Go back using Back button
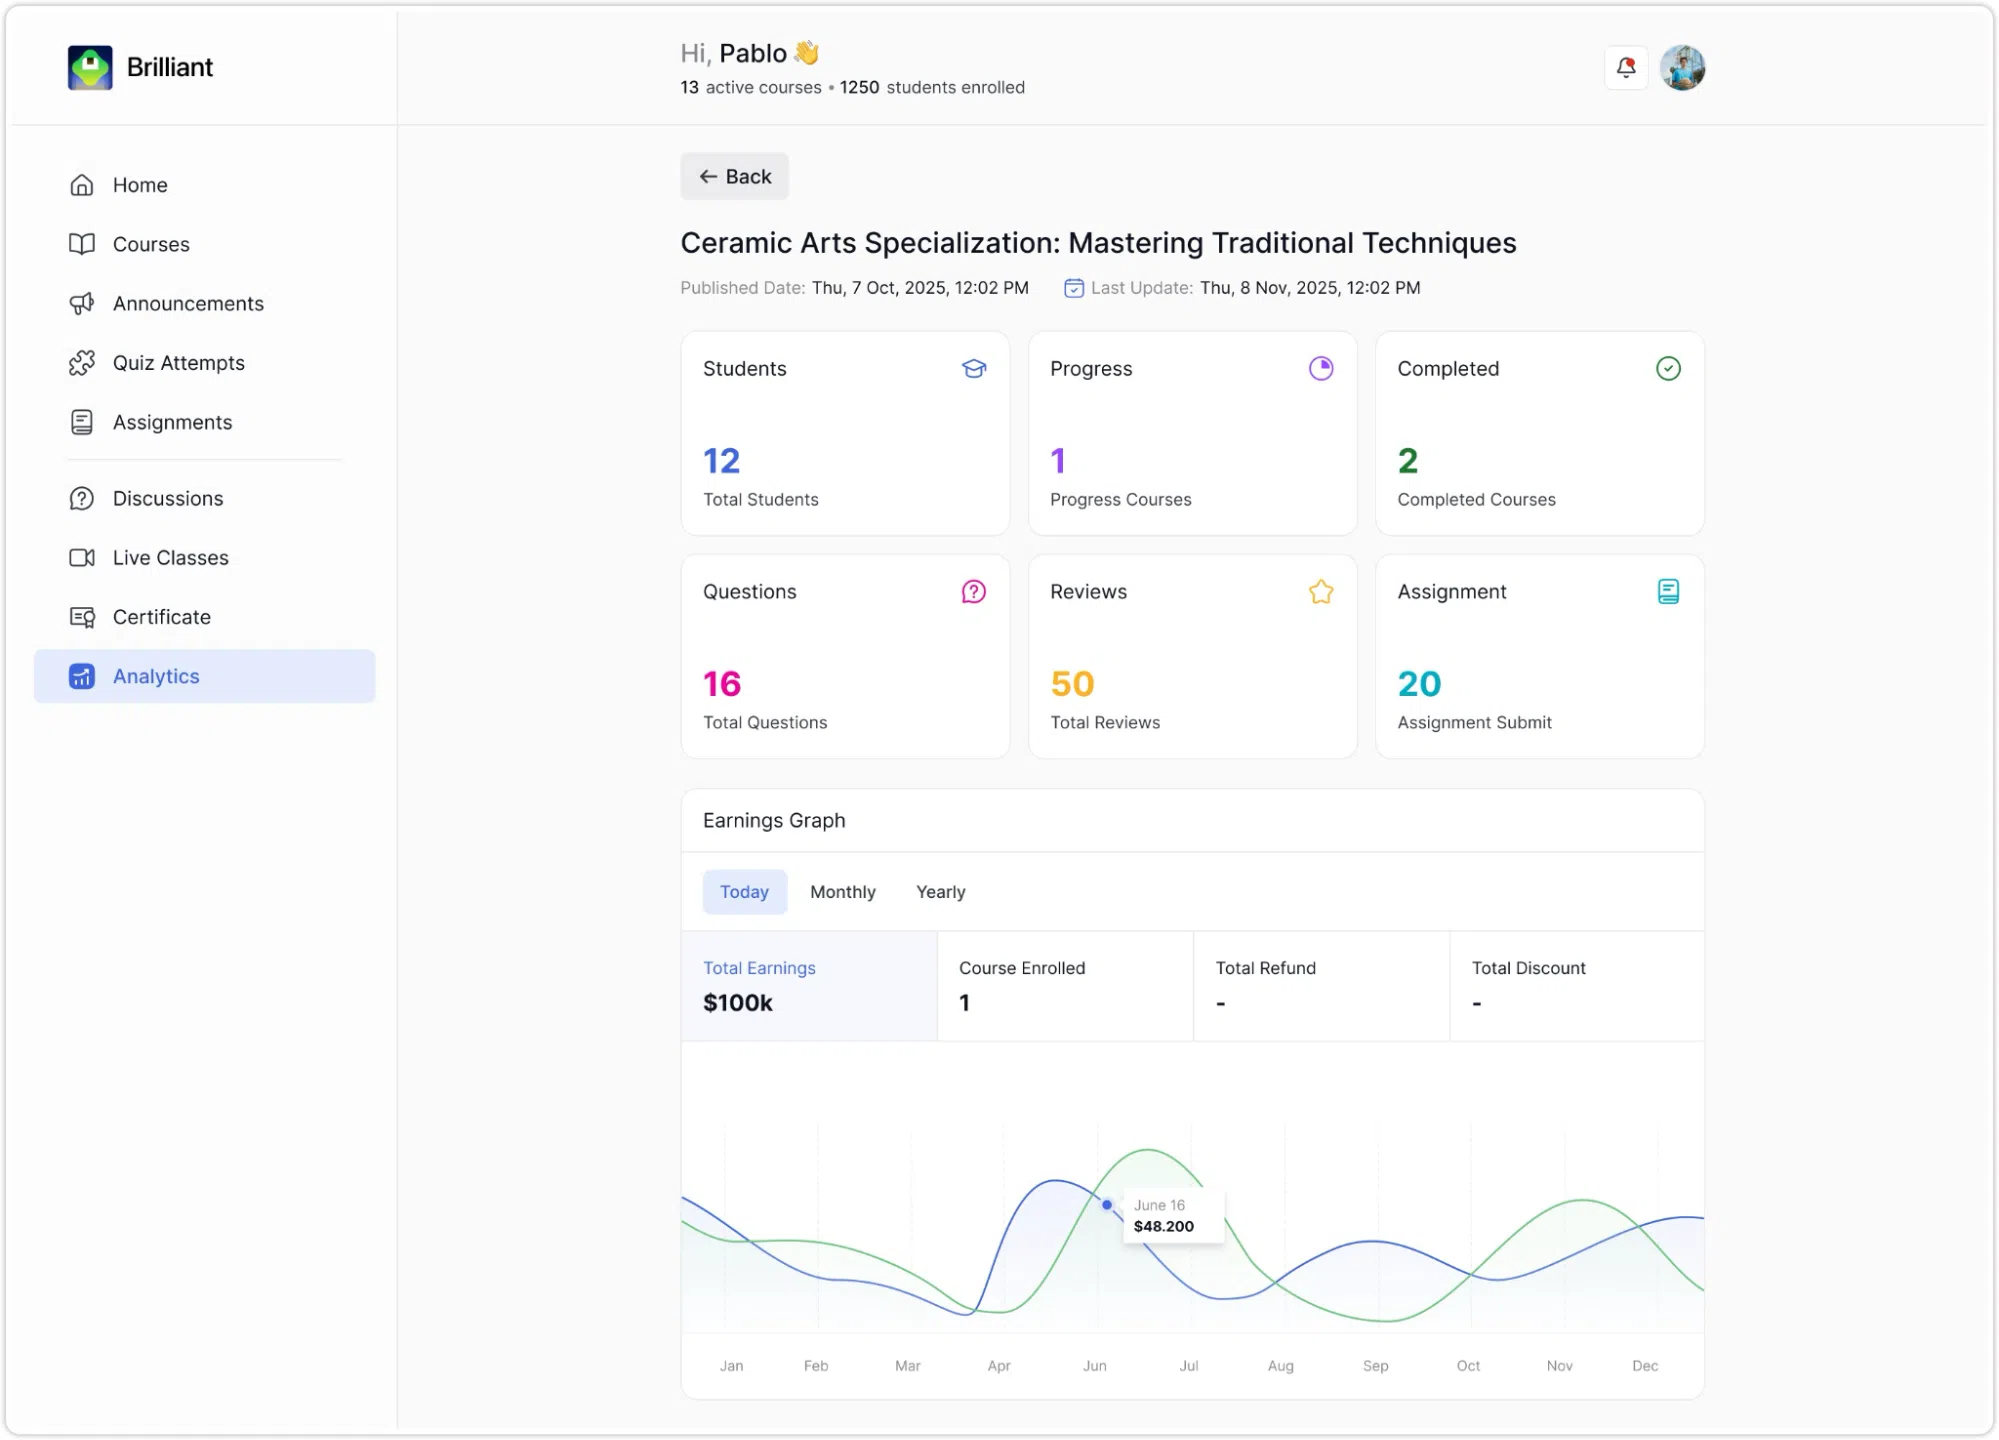 [x=734, y=176]
